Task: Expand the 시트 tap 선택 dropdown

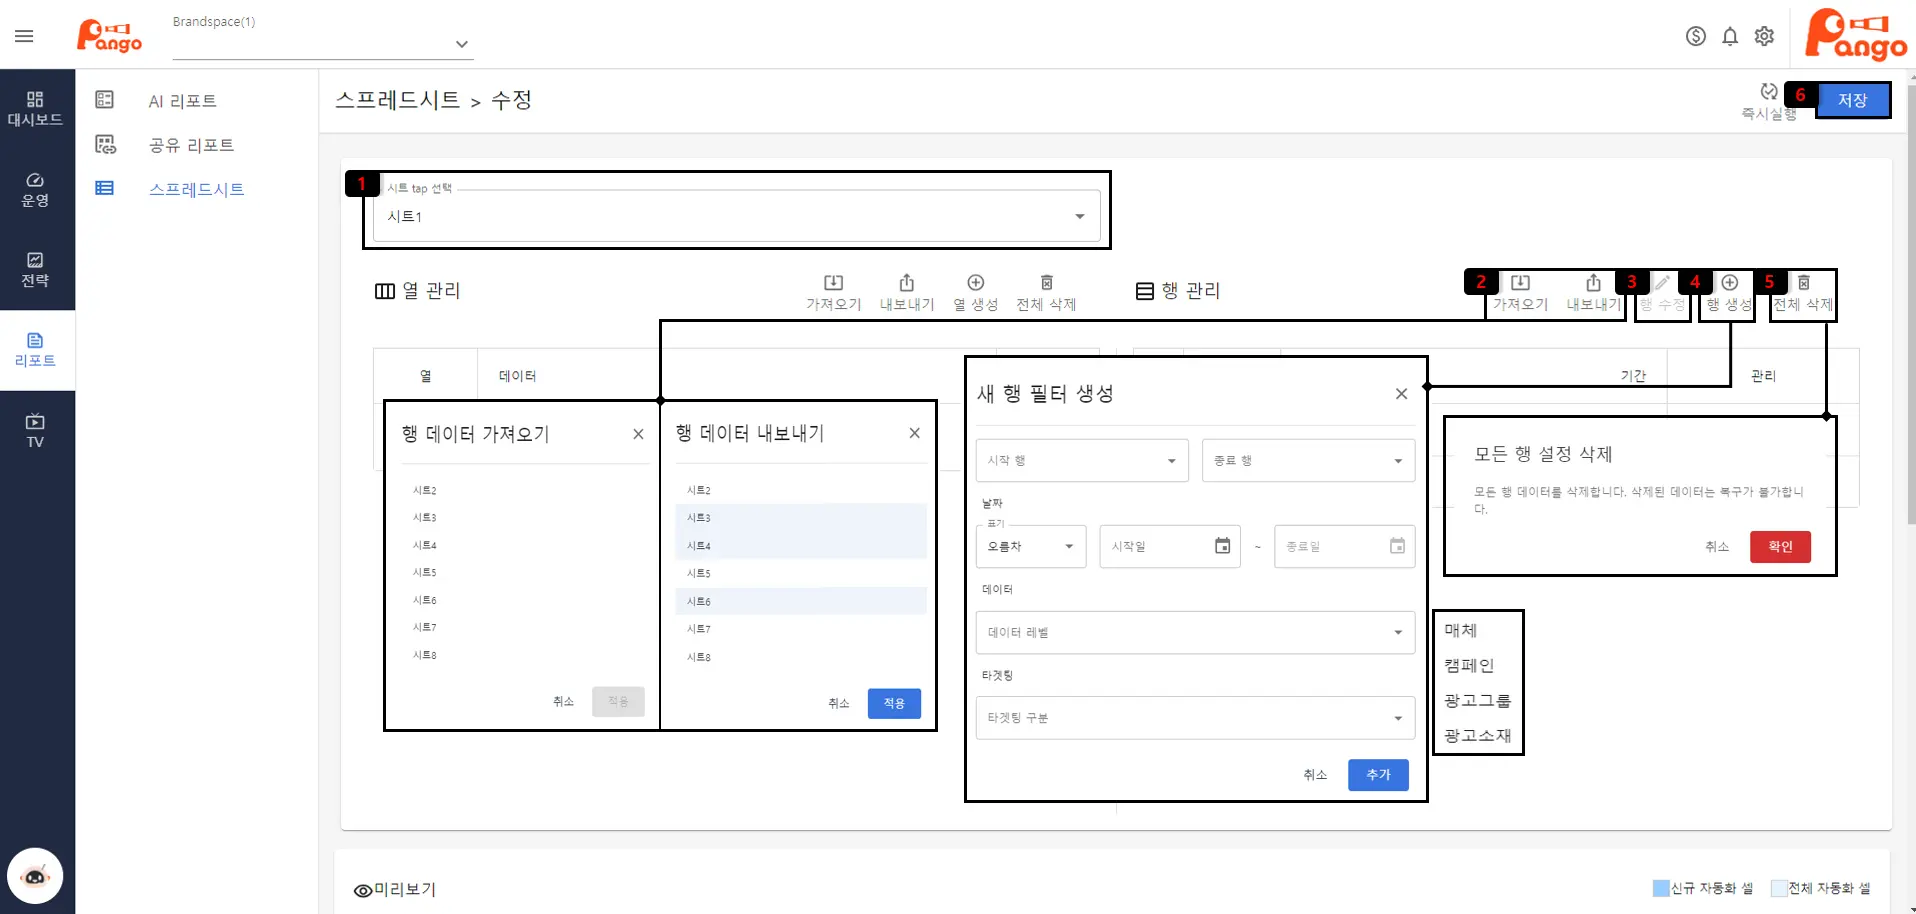Action: click(x=1079, y=217)
